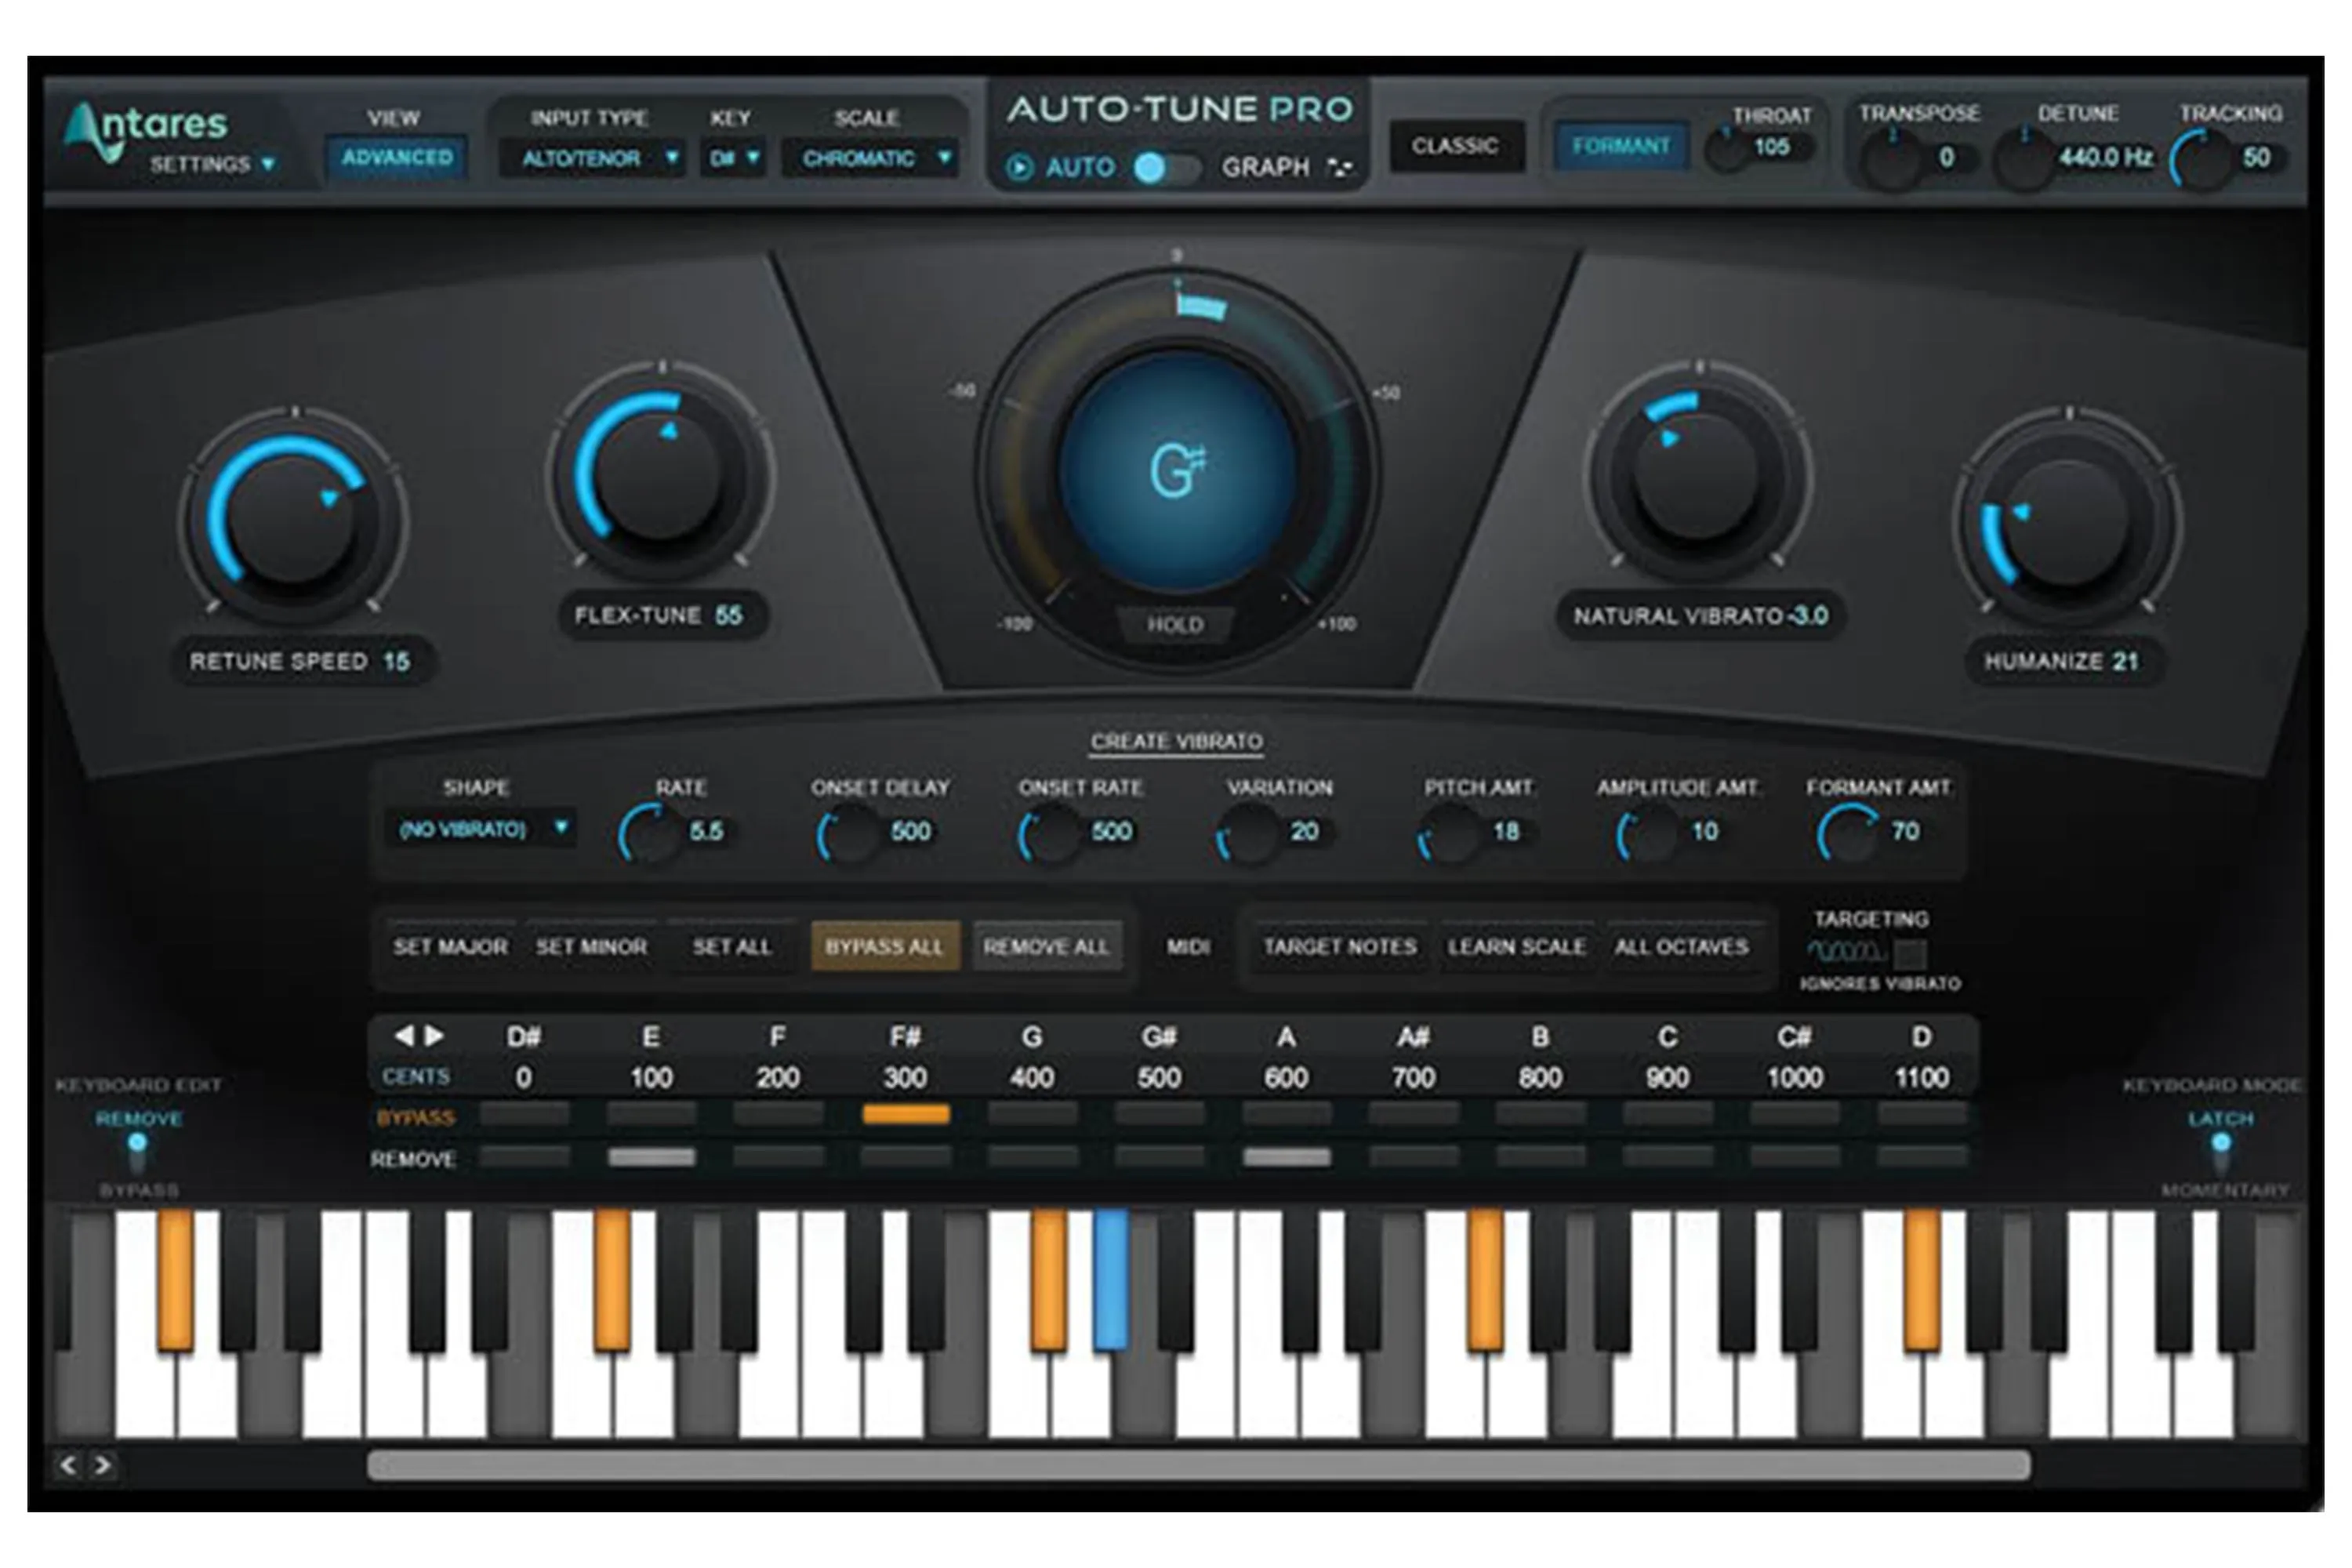The height and width of the screenshot is (1568, 2352).
Task: Click Remove All button
Action: tap(1046, 946)
